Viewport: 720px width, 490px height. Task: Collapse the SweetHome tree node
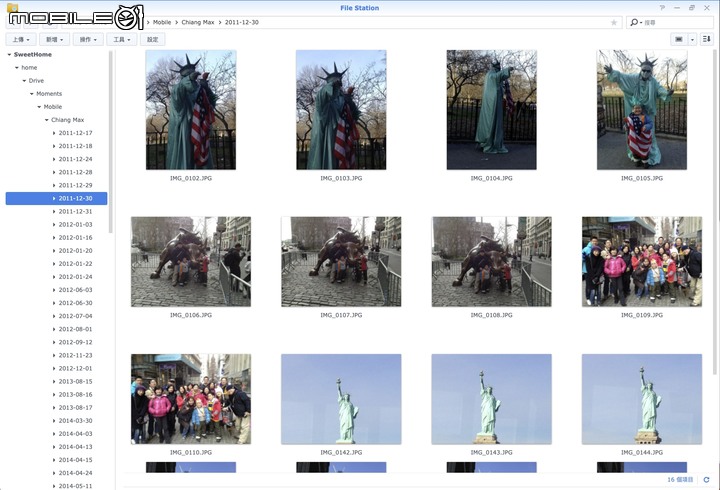coord(9,55)
